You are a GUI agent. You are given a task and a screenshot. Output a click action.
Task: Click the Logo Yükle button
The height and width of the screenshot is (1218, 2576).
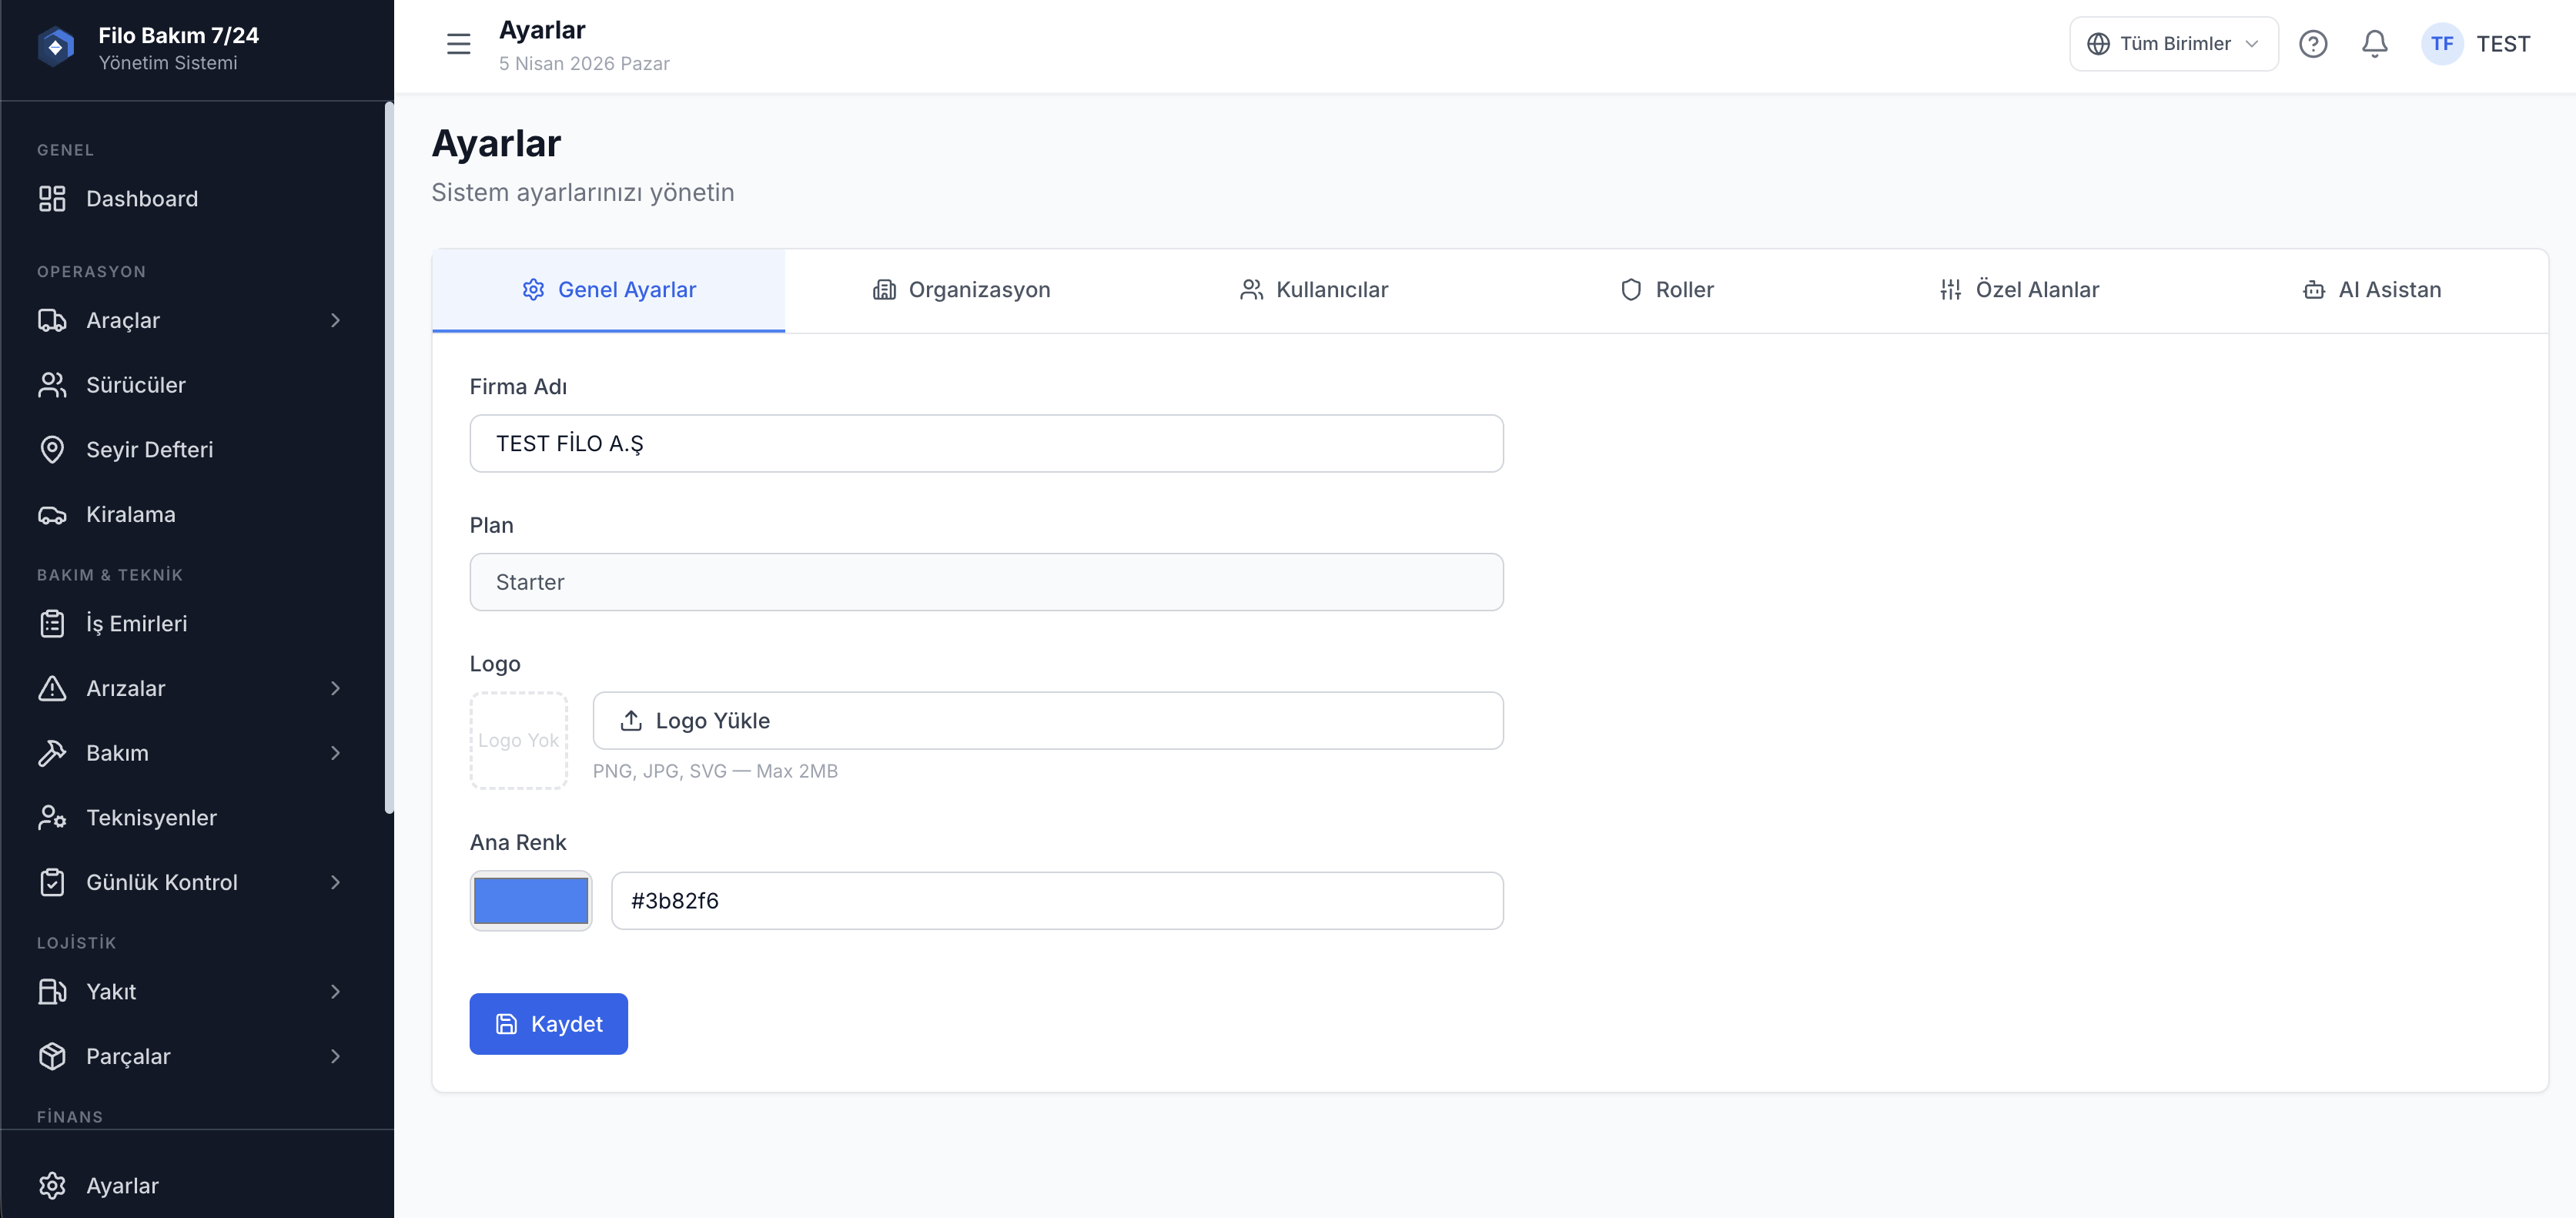pos(1047,721)
